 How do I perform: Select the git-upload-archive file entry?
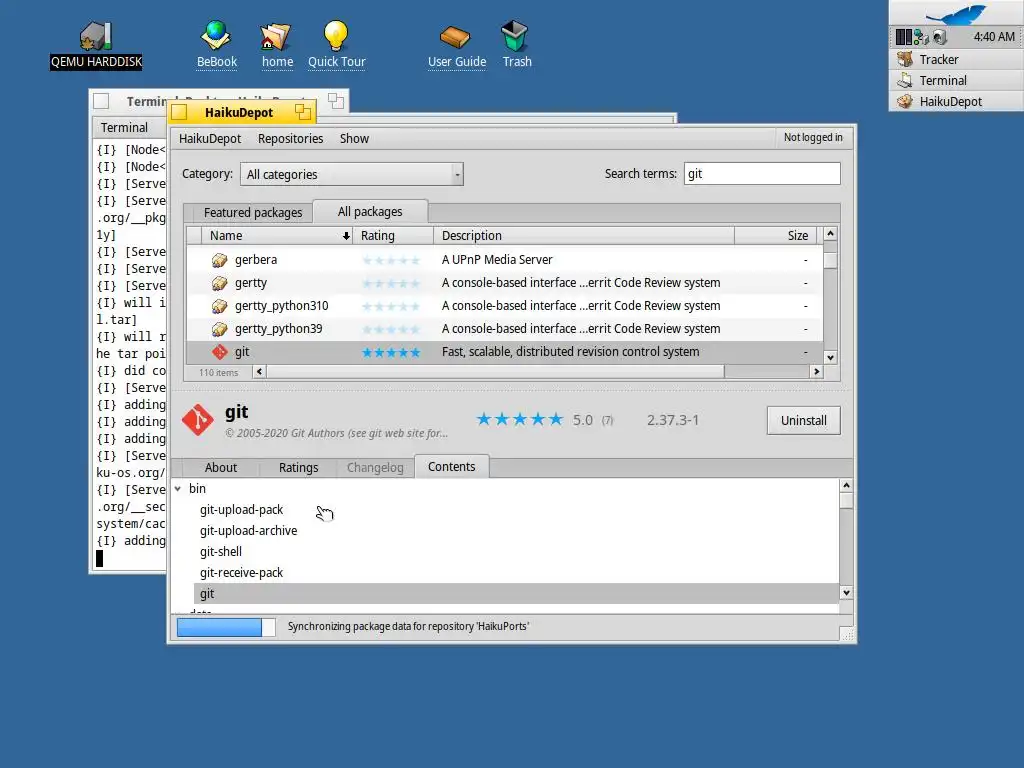tap(248, 530)
